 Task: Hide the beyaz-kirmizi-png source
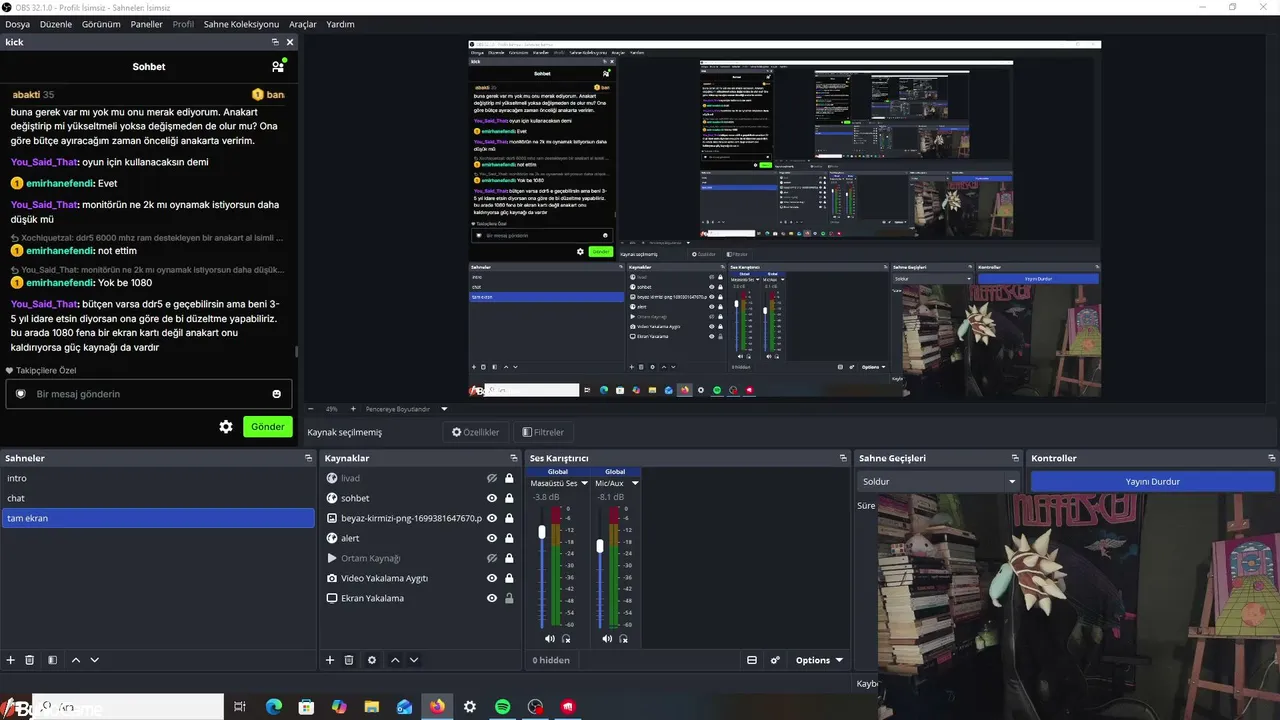(492, 518)
